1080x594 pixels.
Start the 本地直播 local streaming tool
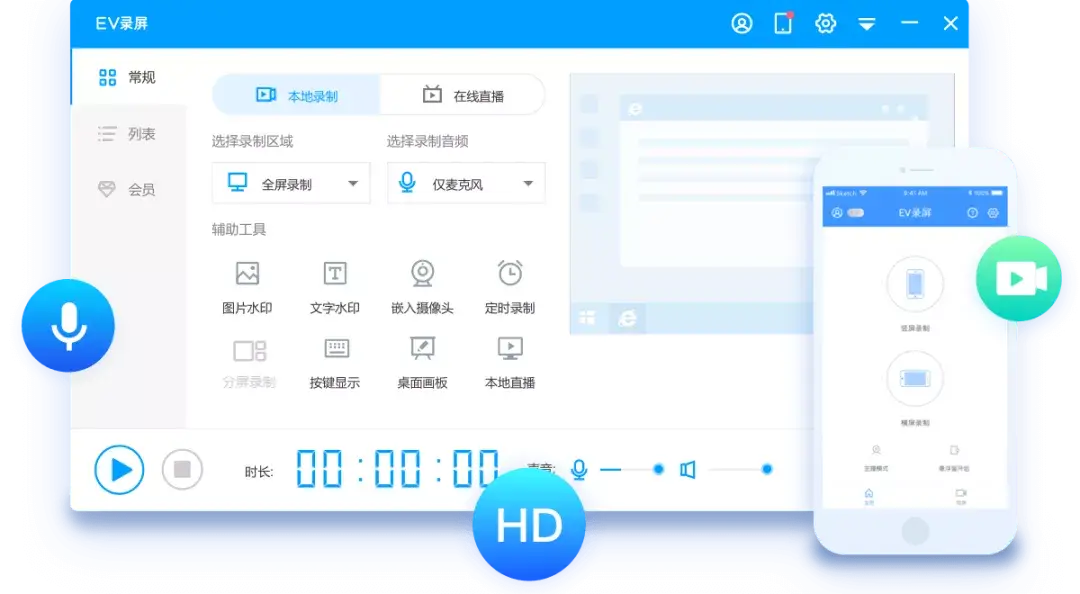(510, 363)
